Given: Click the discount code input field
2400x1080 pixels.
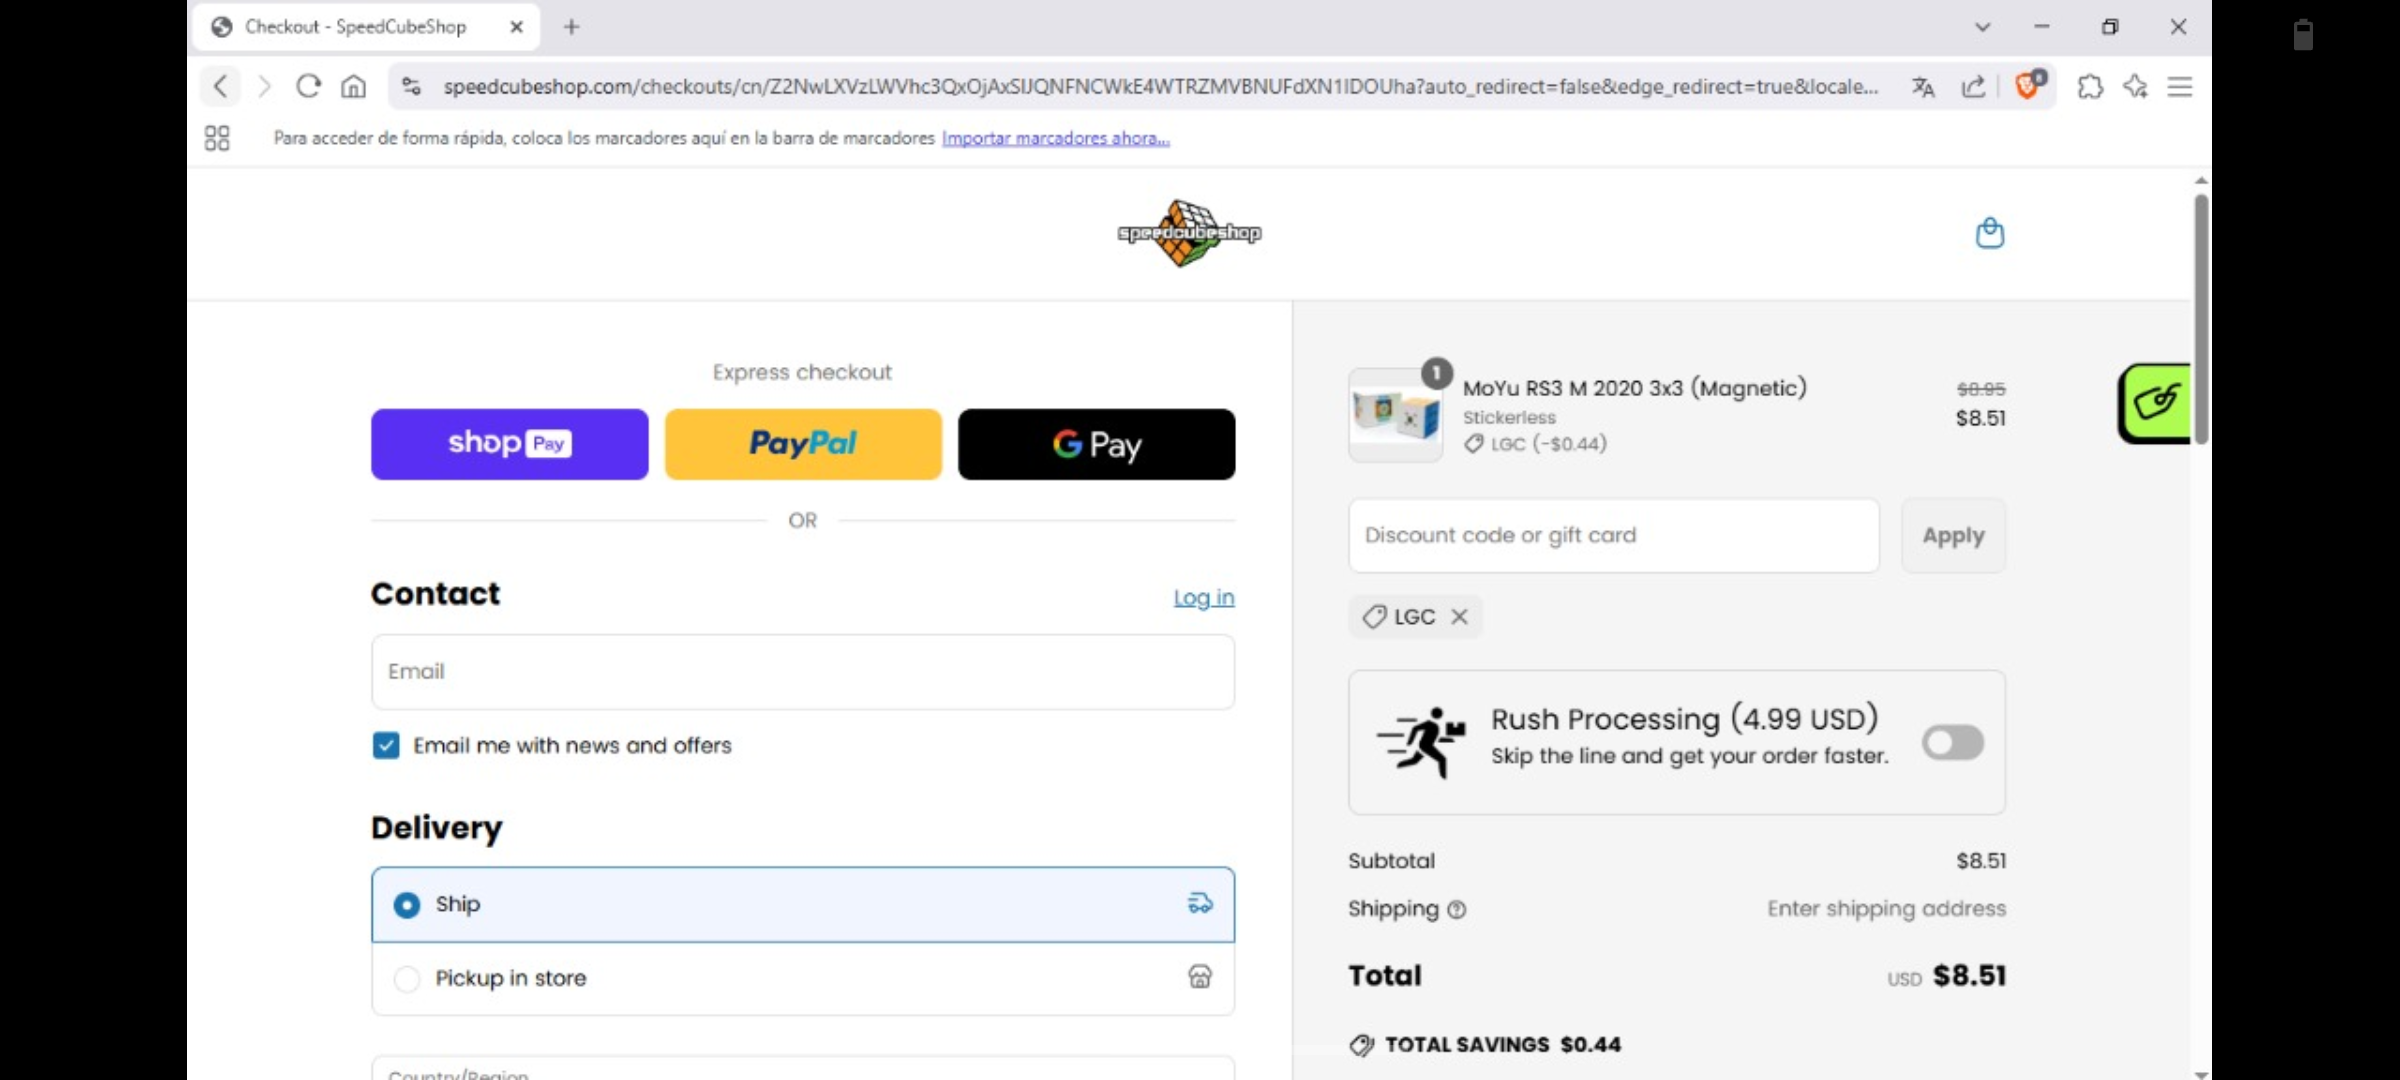Looking at the screenshot, I should (x=1612, y=535).
